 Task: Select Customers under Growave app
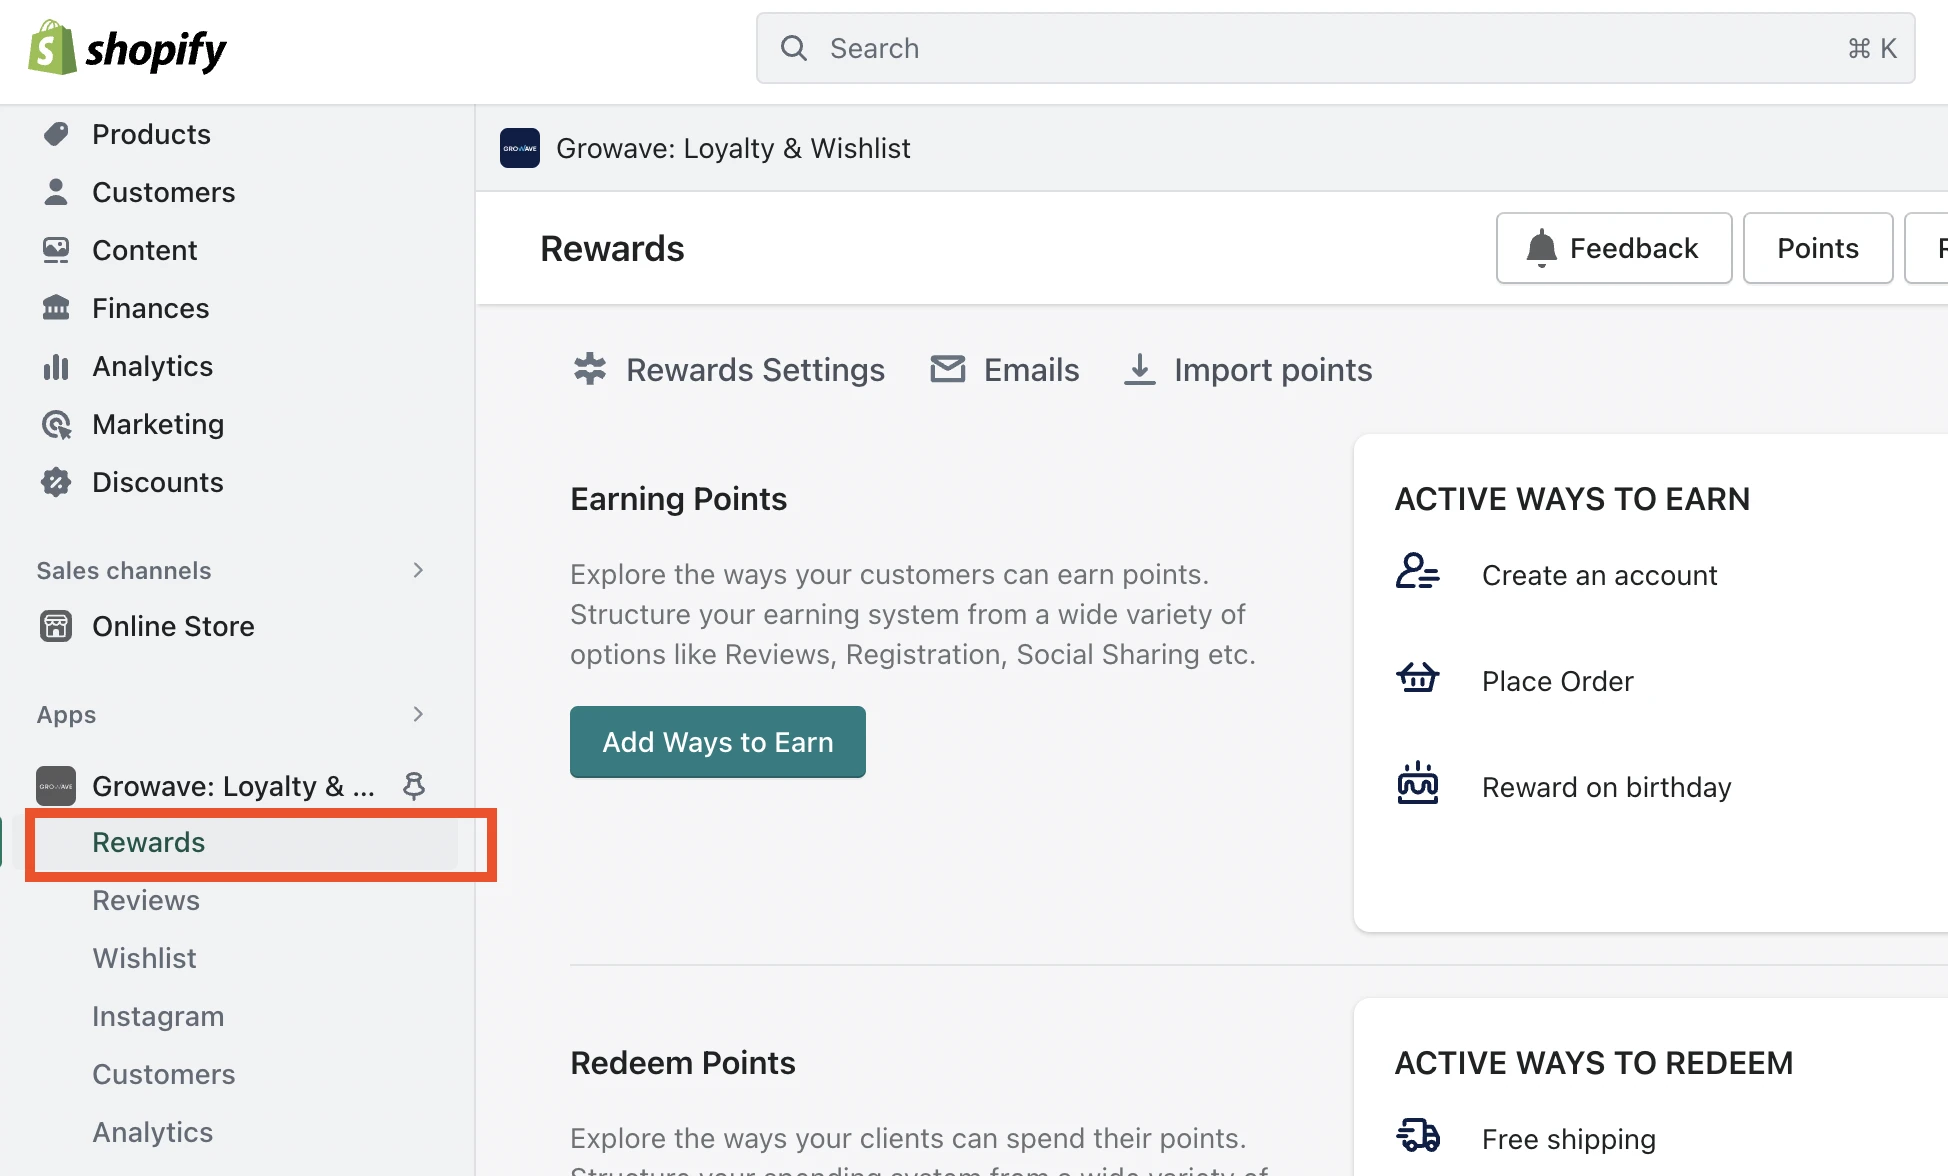pos(163,1074)
